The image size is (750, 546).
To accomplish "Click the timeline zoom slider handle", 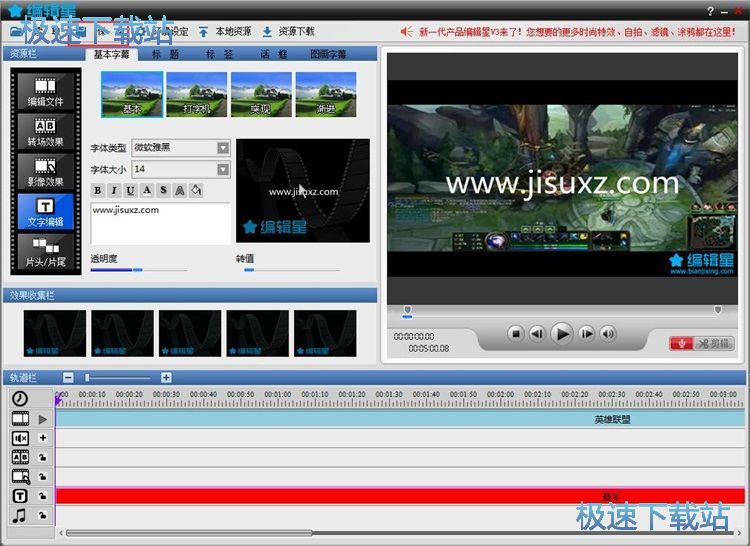I will pos(87,378).
